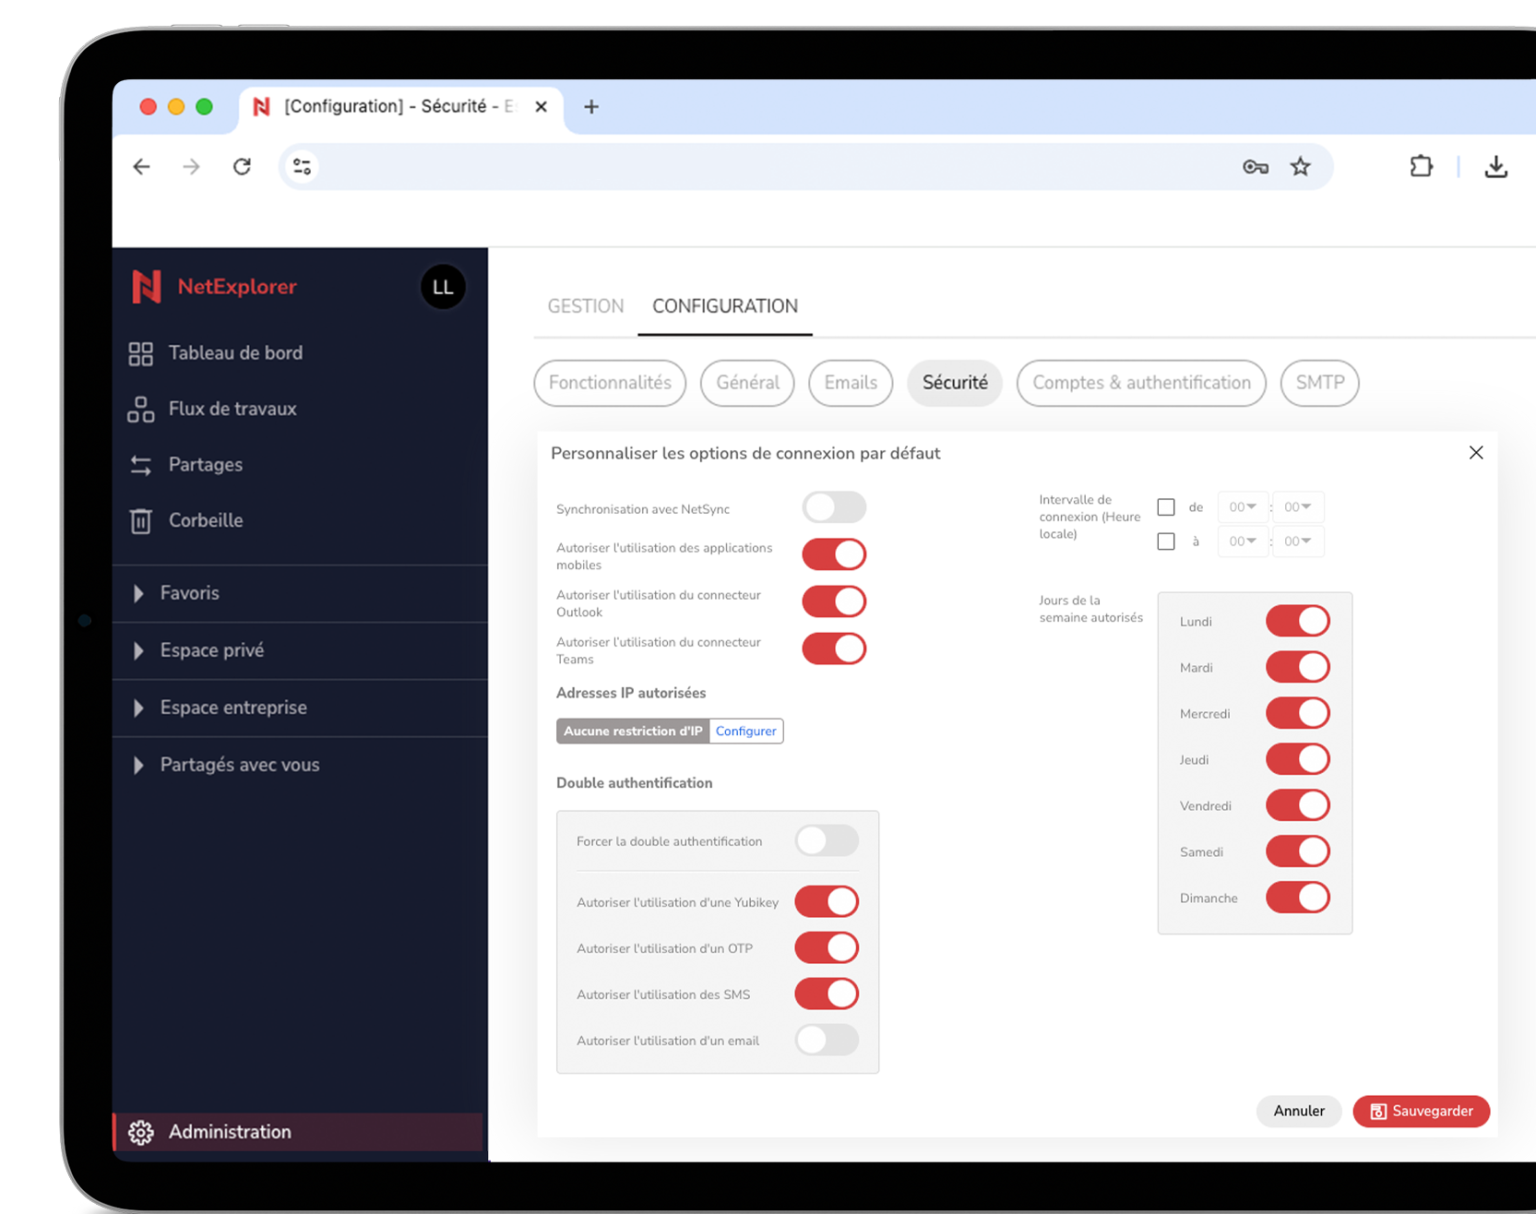Open the 'de' hour dropdown
Viewport: 1536px width, 1214px height.
[x=1242, y=507]
